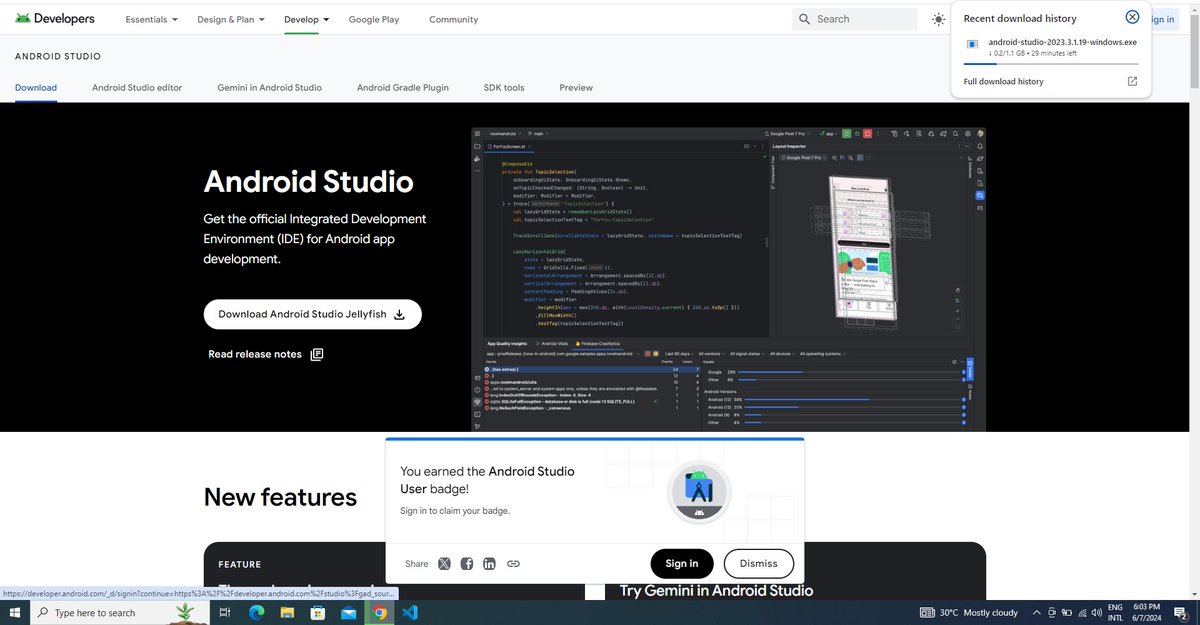The image size is (1200, 625).
Task: Click Download Android Studio Jellyfish button
Action: [x=313, y=314]
